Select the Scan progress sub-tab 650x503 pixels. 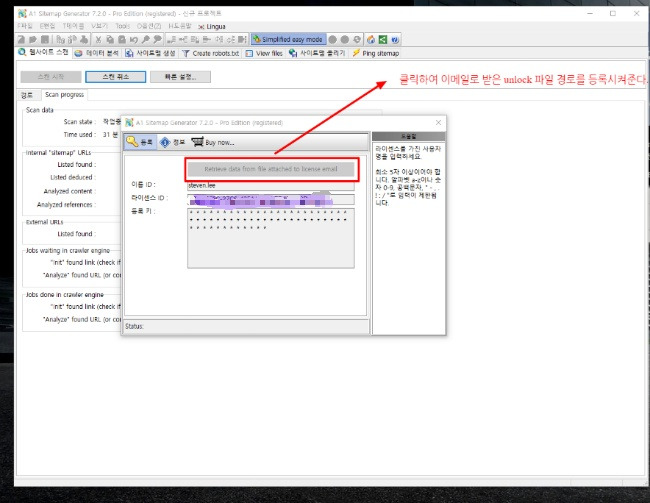point(64,95)
